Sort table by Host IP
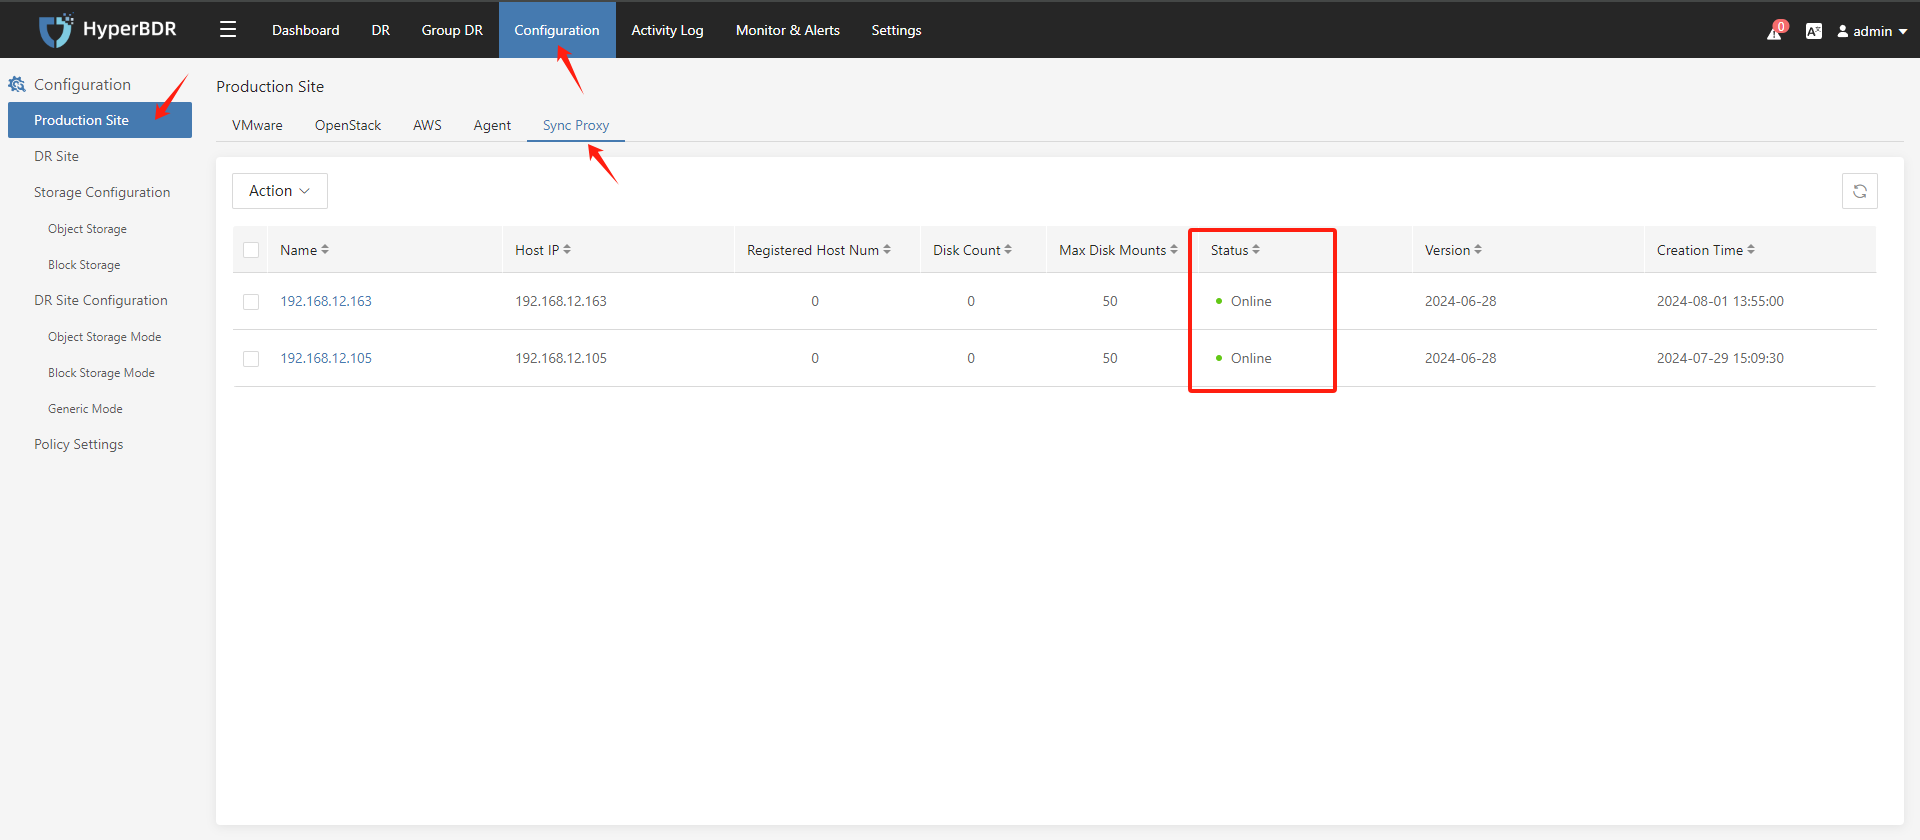The height and width of the screenshot is (840, 1920). [567, 250]
